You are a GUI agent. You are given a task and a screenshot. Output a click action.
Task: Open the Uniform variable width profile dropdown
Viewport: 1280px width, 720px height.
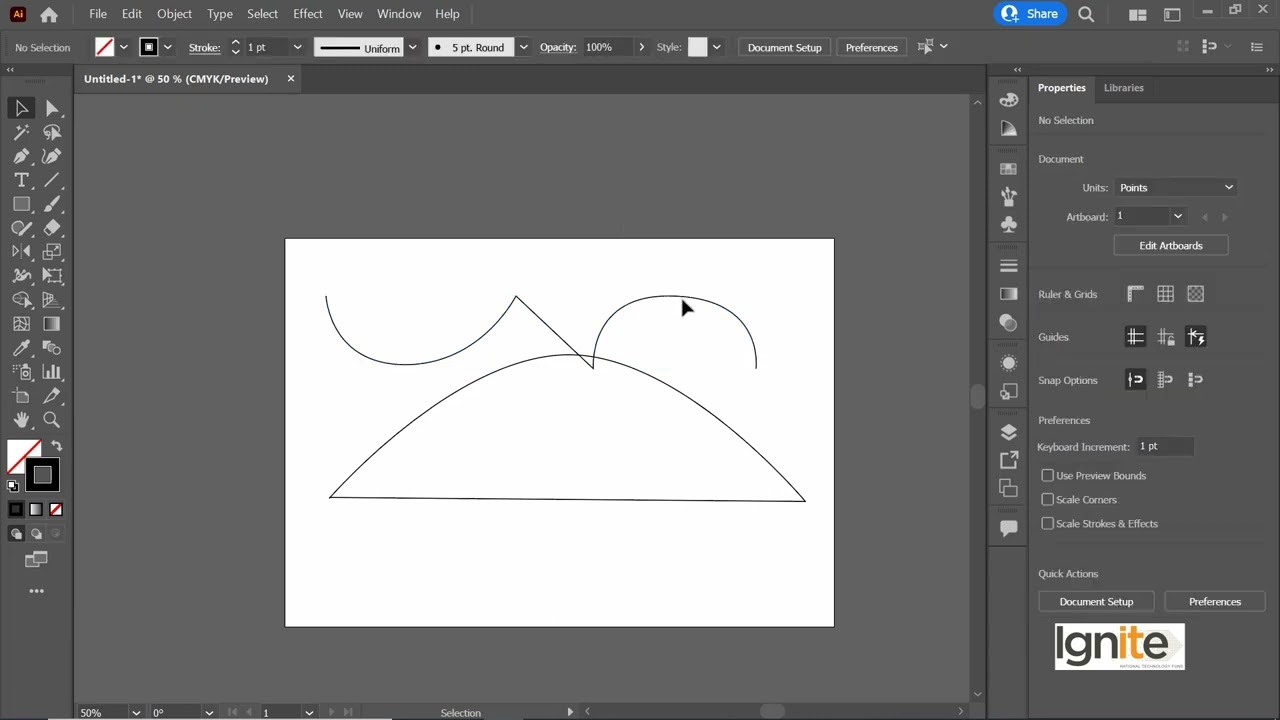(412, 47)
